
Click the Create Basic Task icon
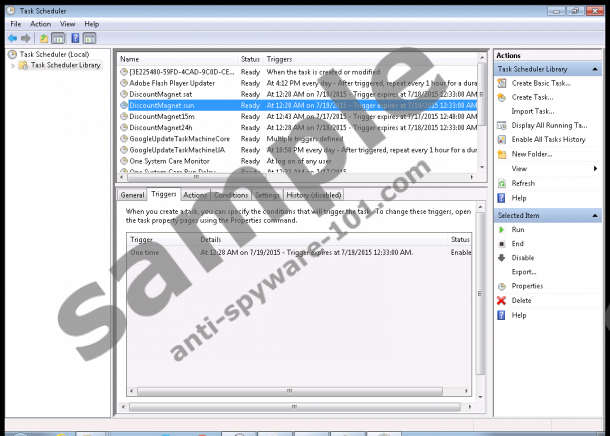tap(502, 83)
